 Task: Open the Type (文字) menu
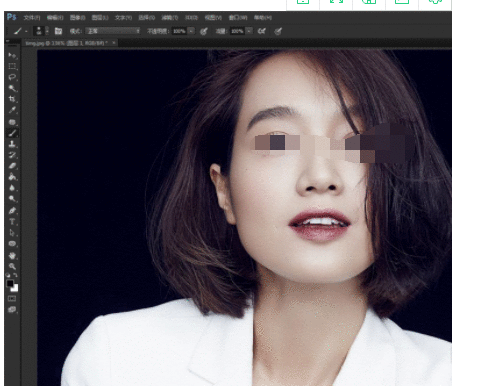(123, 18)
